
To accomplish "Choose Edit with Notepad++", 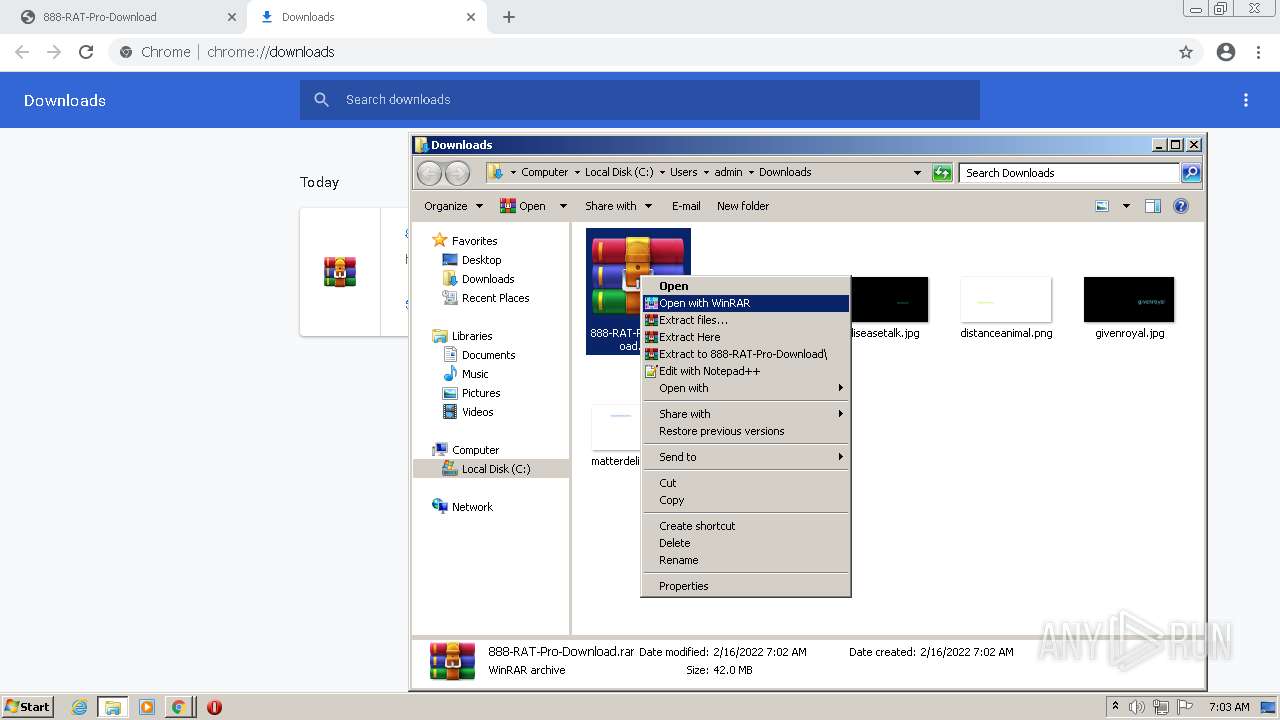I will pos(746,371).
